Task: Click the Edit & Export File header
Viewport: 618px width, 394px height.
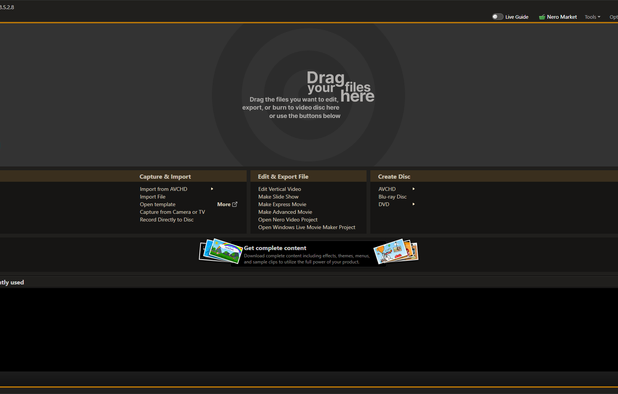Action: (x=283, y=177)
